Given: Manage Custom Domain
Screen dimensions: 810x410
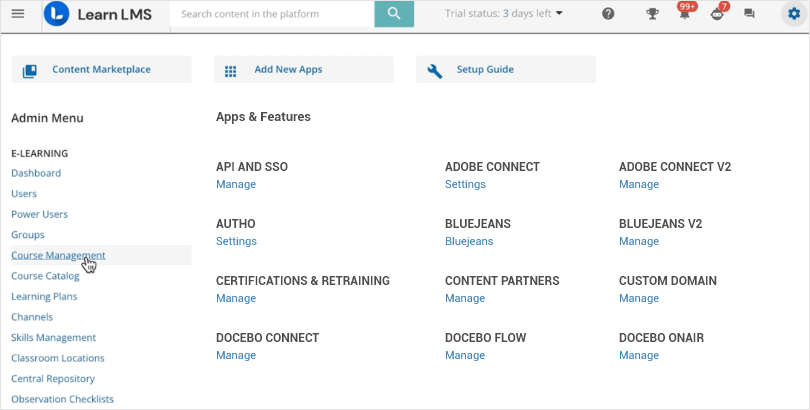Looking at the screenshot, I should (x=639, y=298).
